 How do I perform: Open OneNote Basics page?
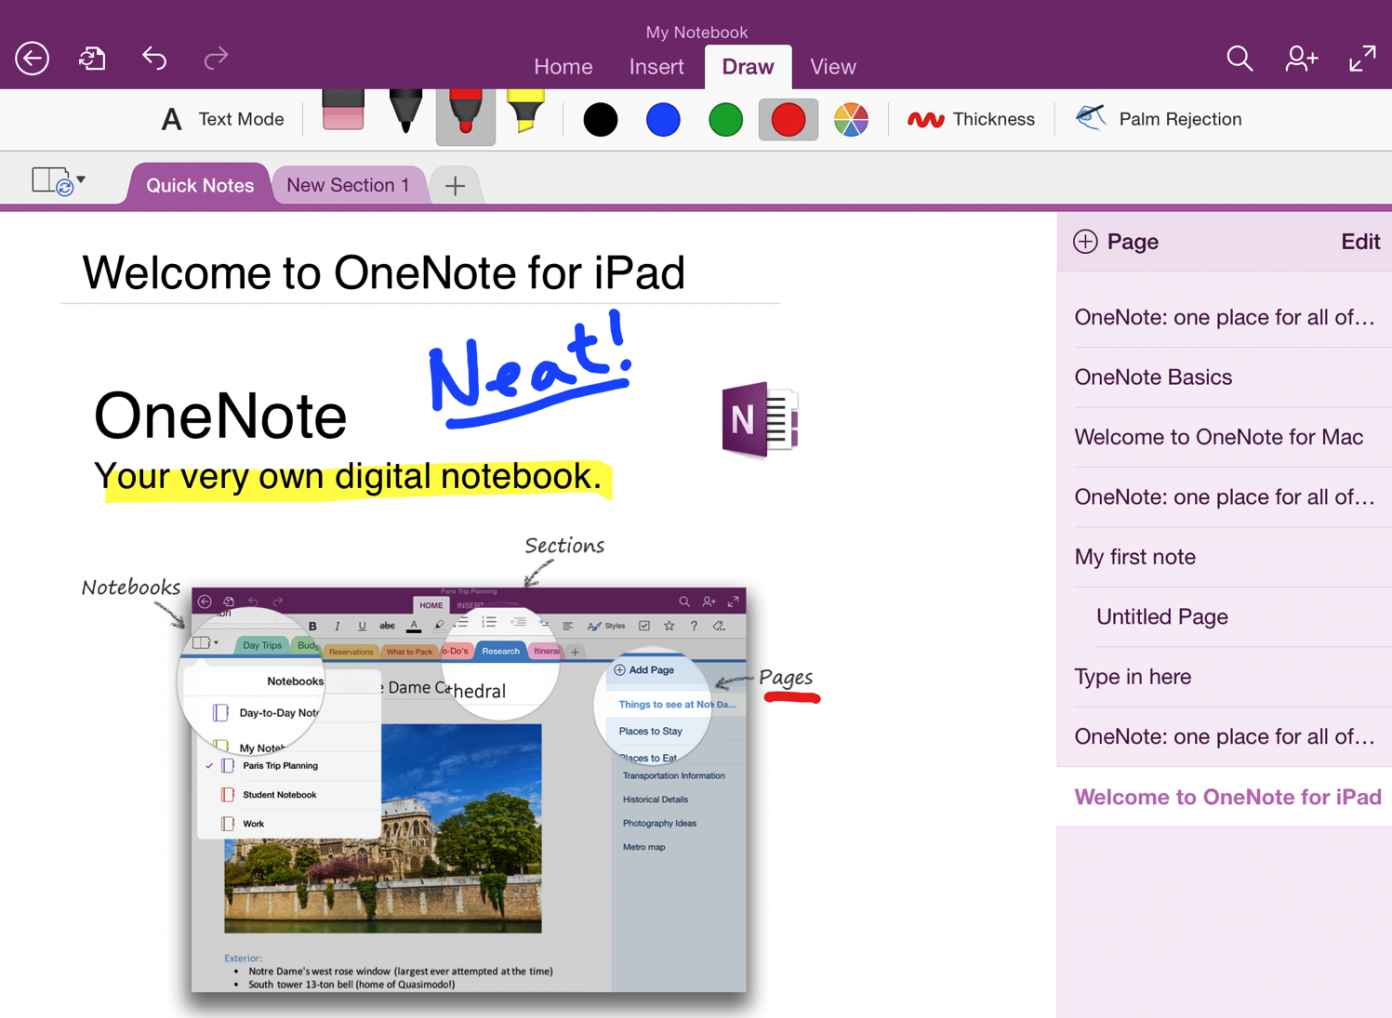tap(1224, 377)
